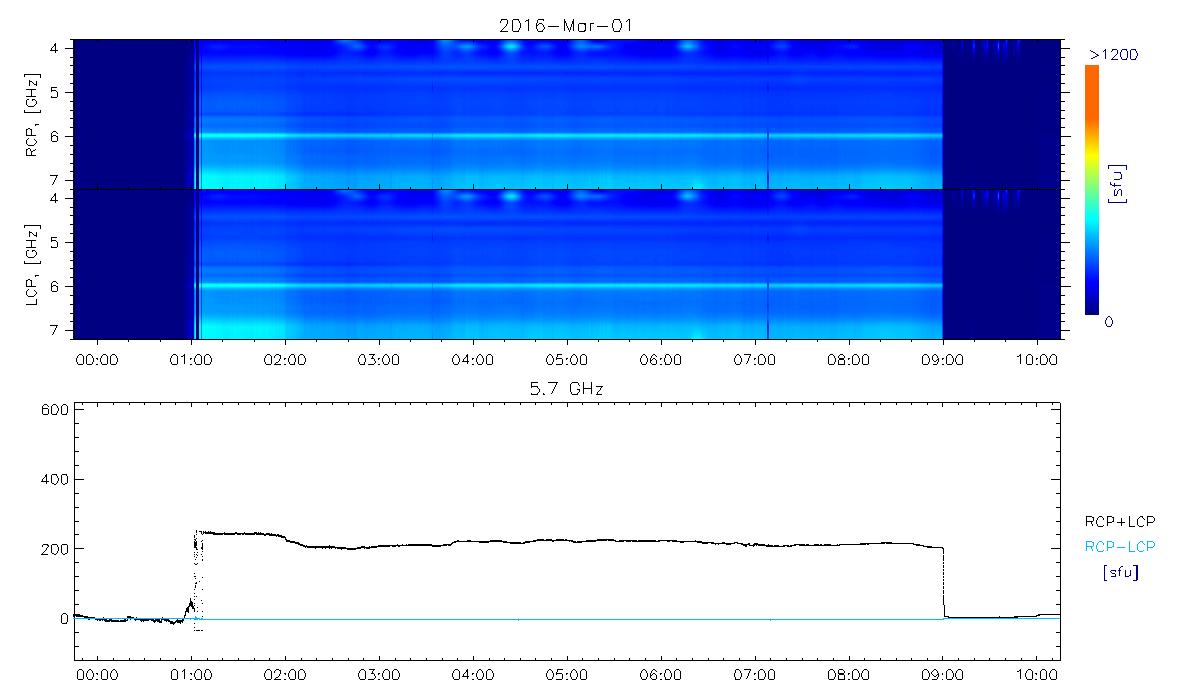Click the 5.7 GHz plot title
The width and height of the screenshot is (1200, 700).
click(566, 387)
